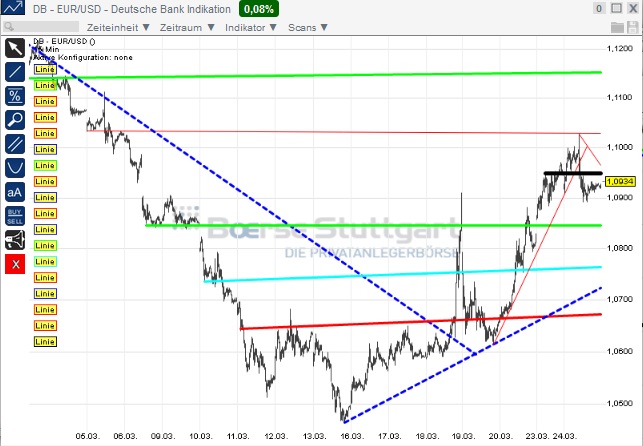Screen dimensions: 643x446
Task: Click the 'DB - EUR/USD ()' chart legend text
Action: coord(64,41)
